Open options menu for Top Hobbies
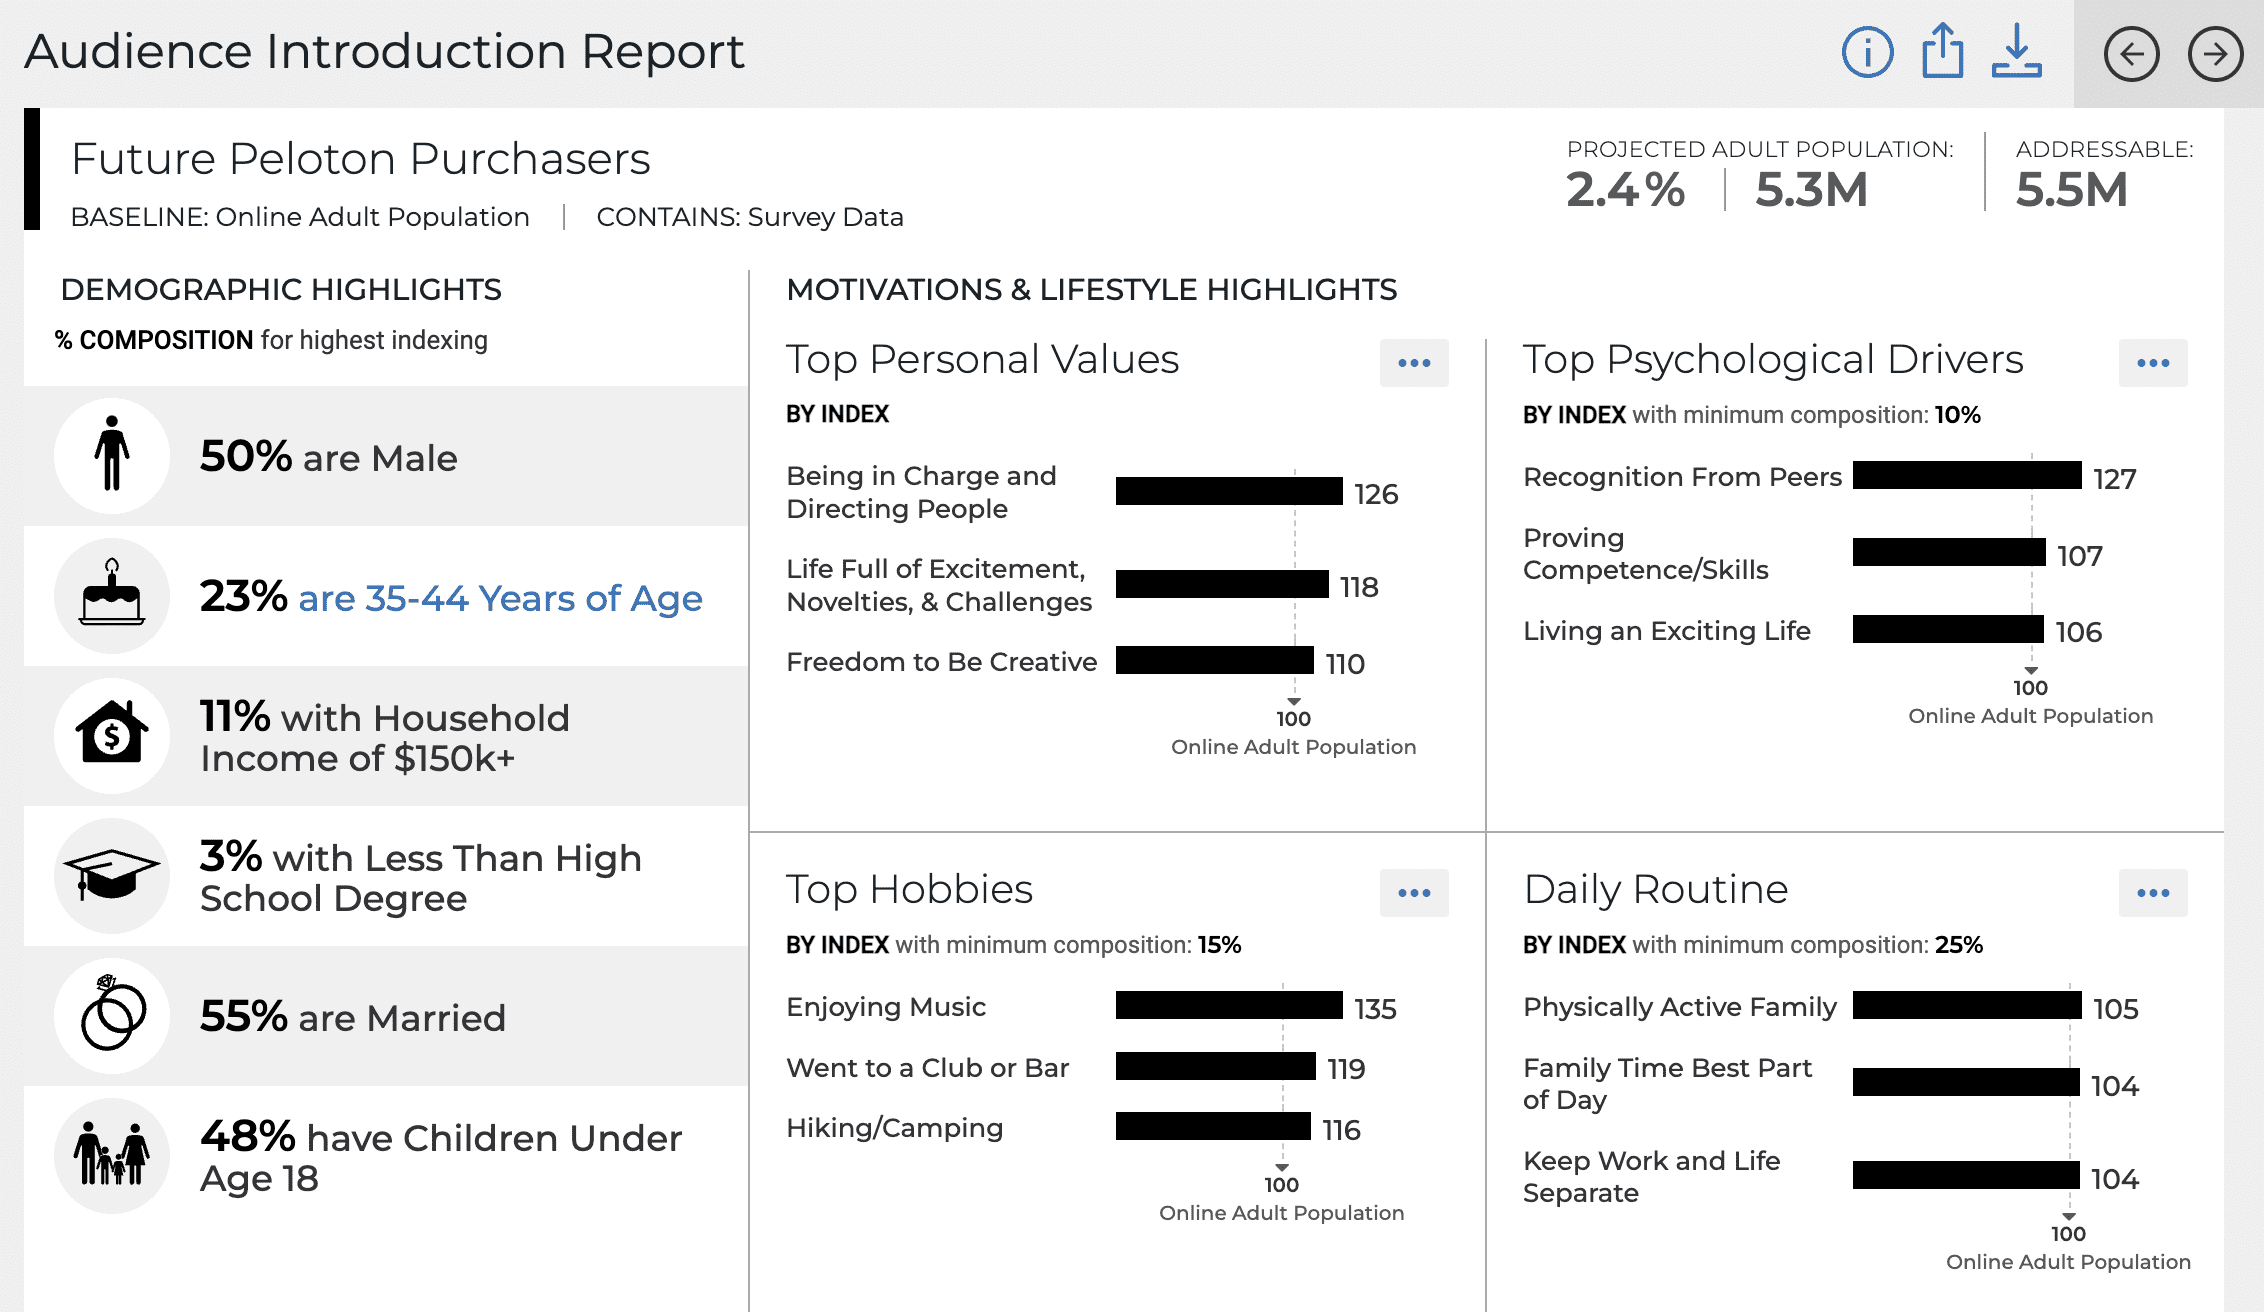 tap(1414, 891)
